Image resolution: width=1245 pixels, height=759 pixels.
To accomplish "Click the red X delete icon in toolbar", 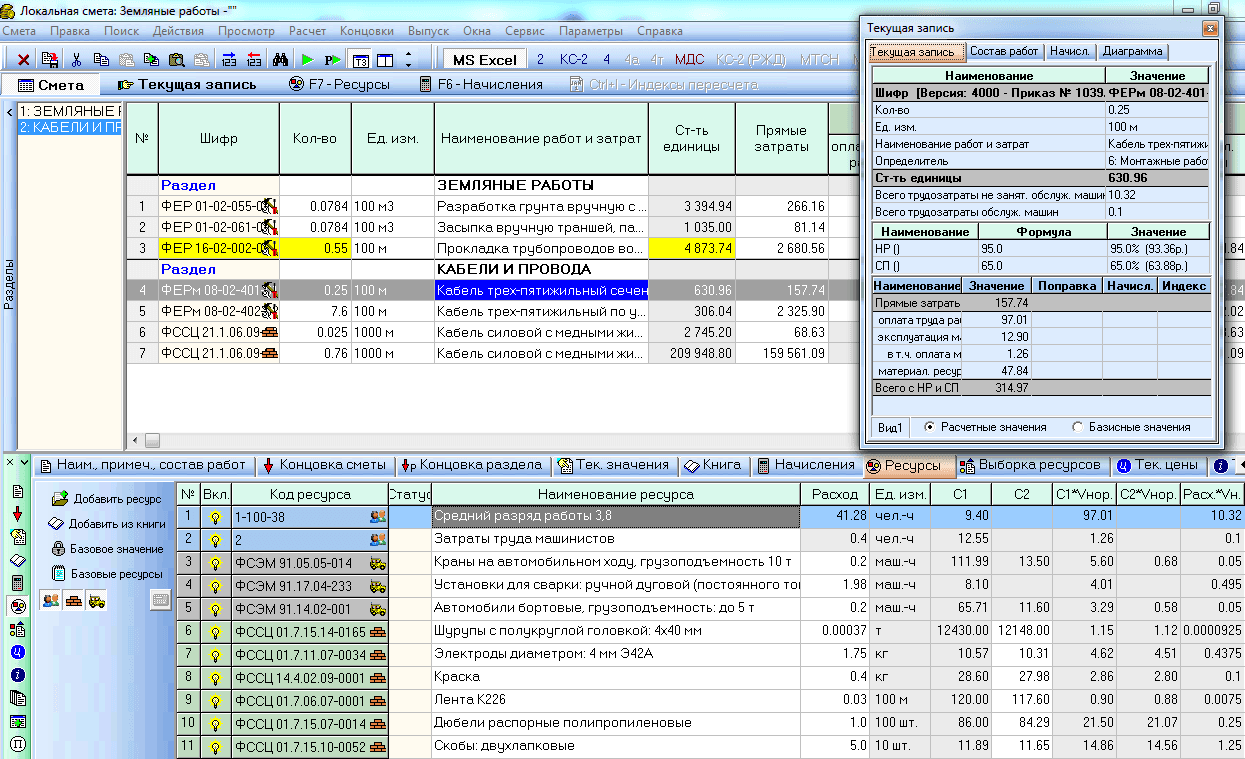I will (x=24, y=60).
